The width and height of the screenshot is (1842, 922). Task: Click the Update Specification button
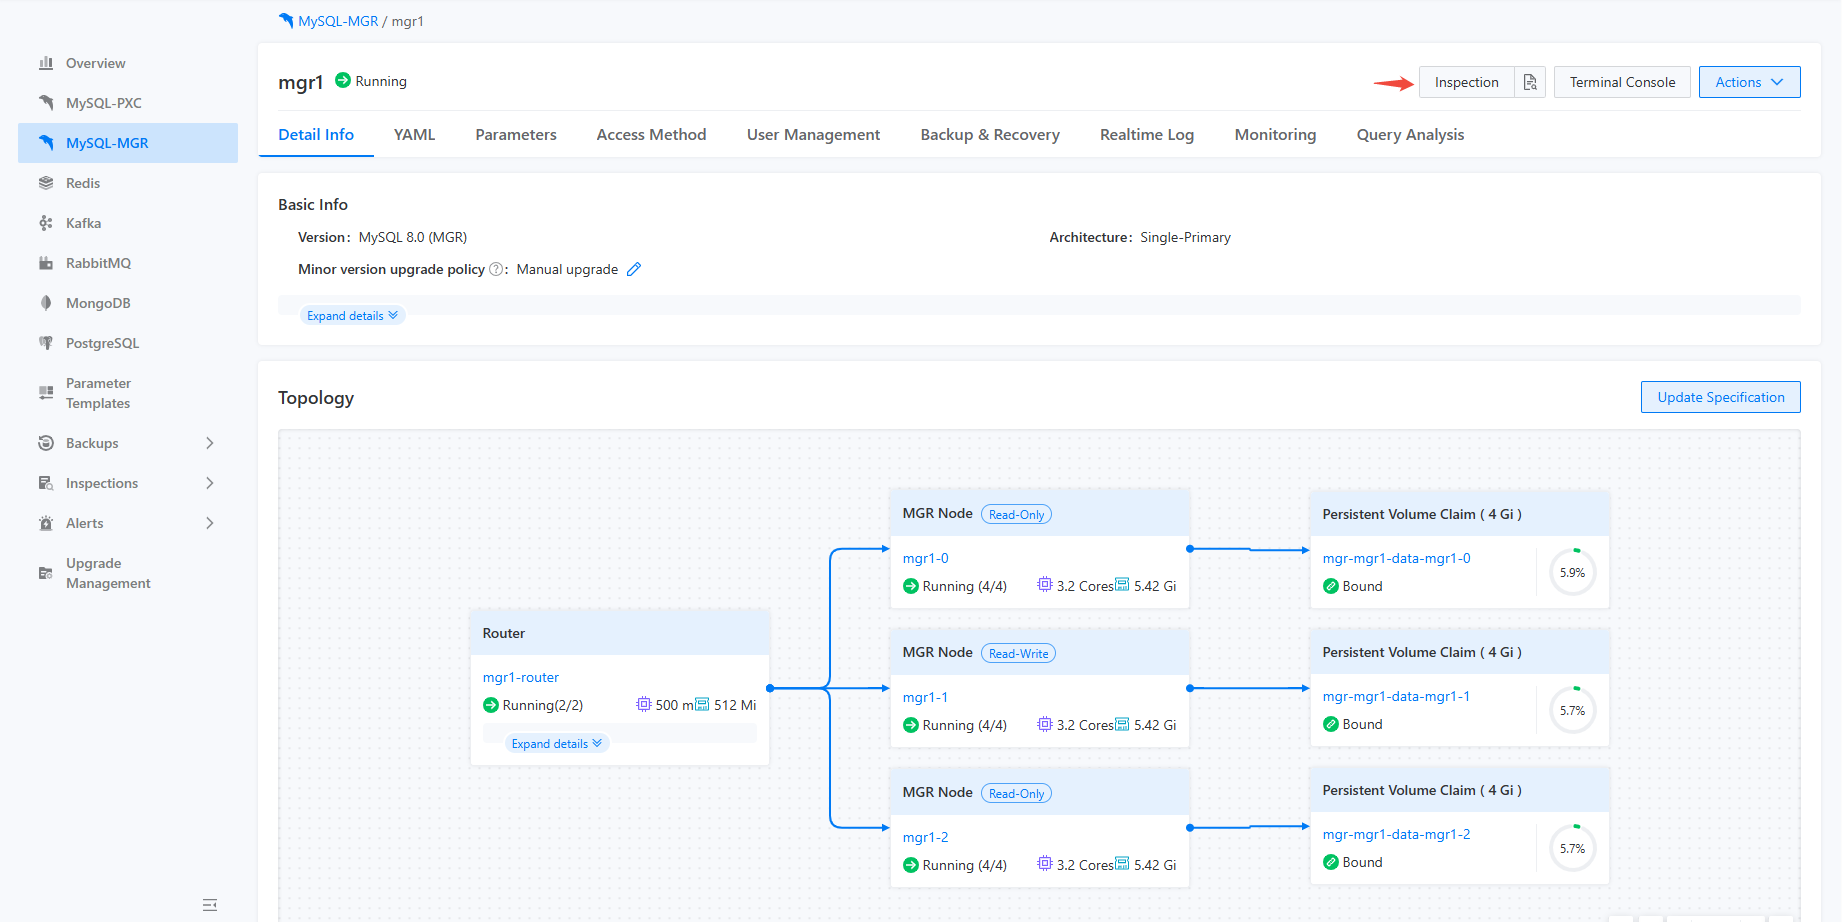[x=1720, y=397]
